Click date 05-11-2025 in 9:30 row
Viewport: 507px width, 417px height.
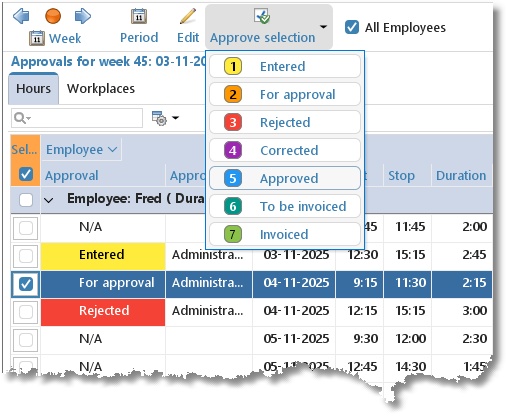296,339
